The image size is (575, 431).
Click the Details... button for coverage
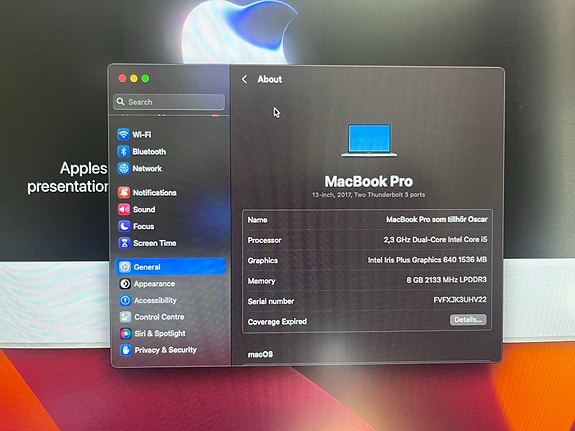click(x=468, y=319)
